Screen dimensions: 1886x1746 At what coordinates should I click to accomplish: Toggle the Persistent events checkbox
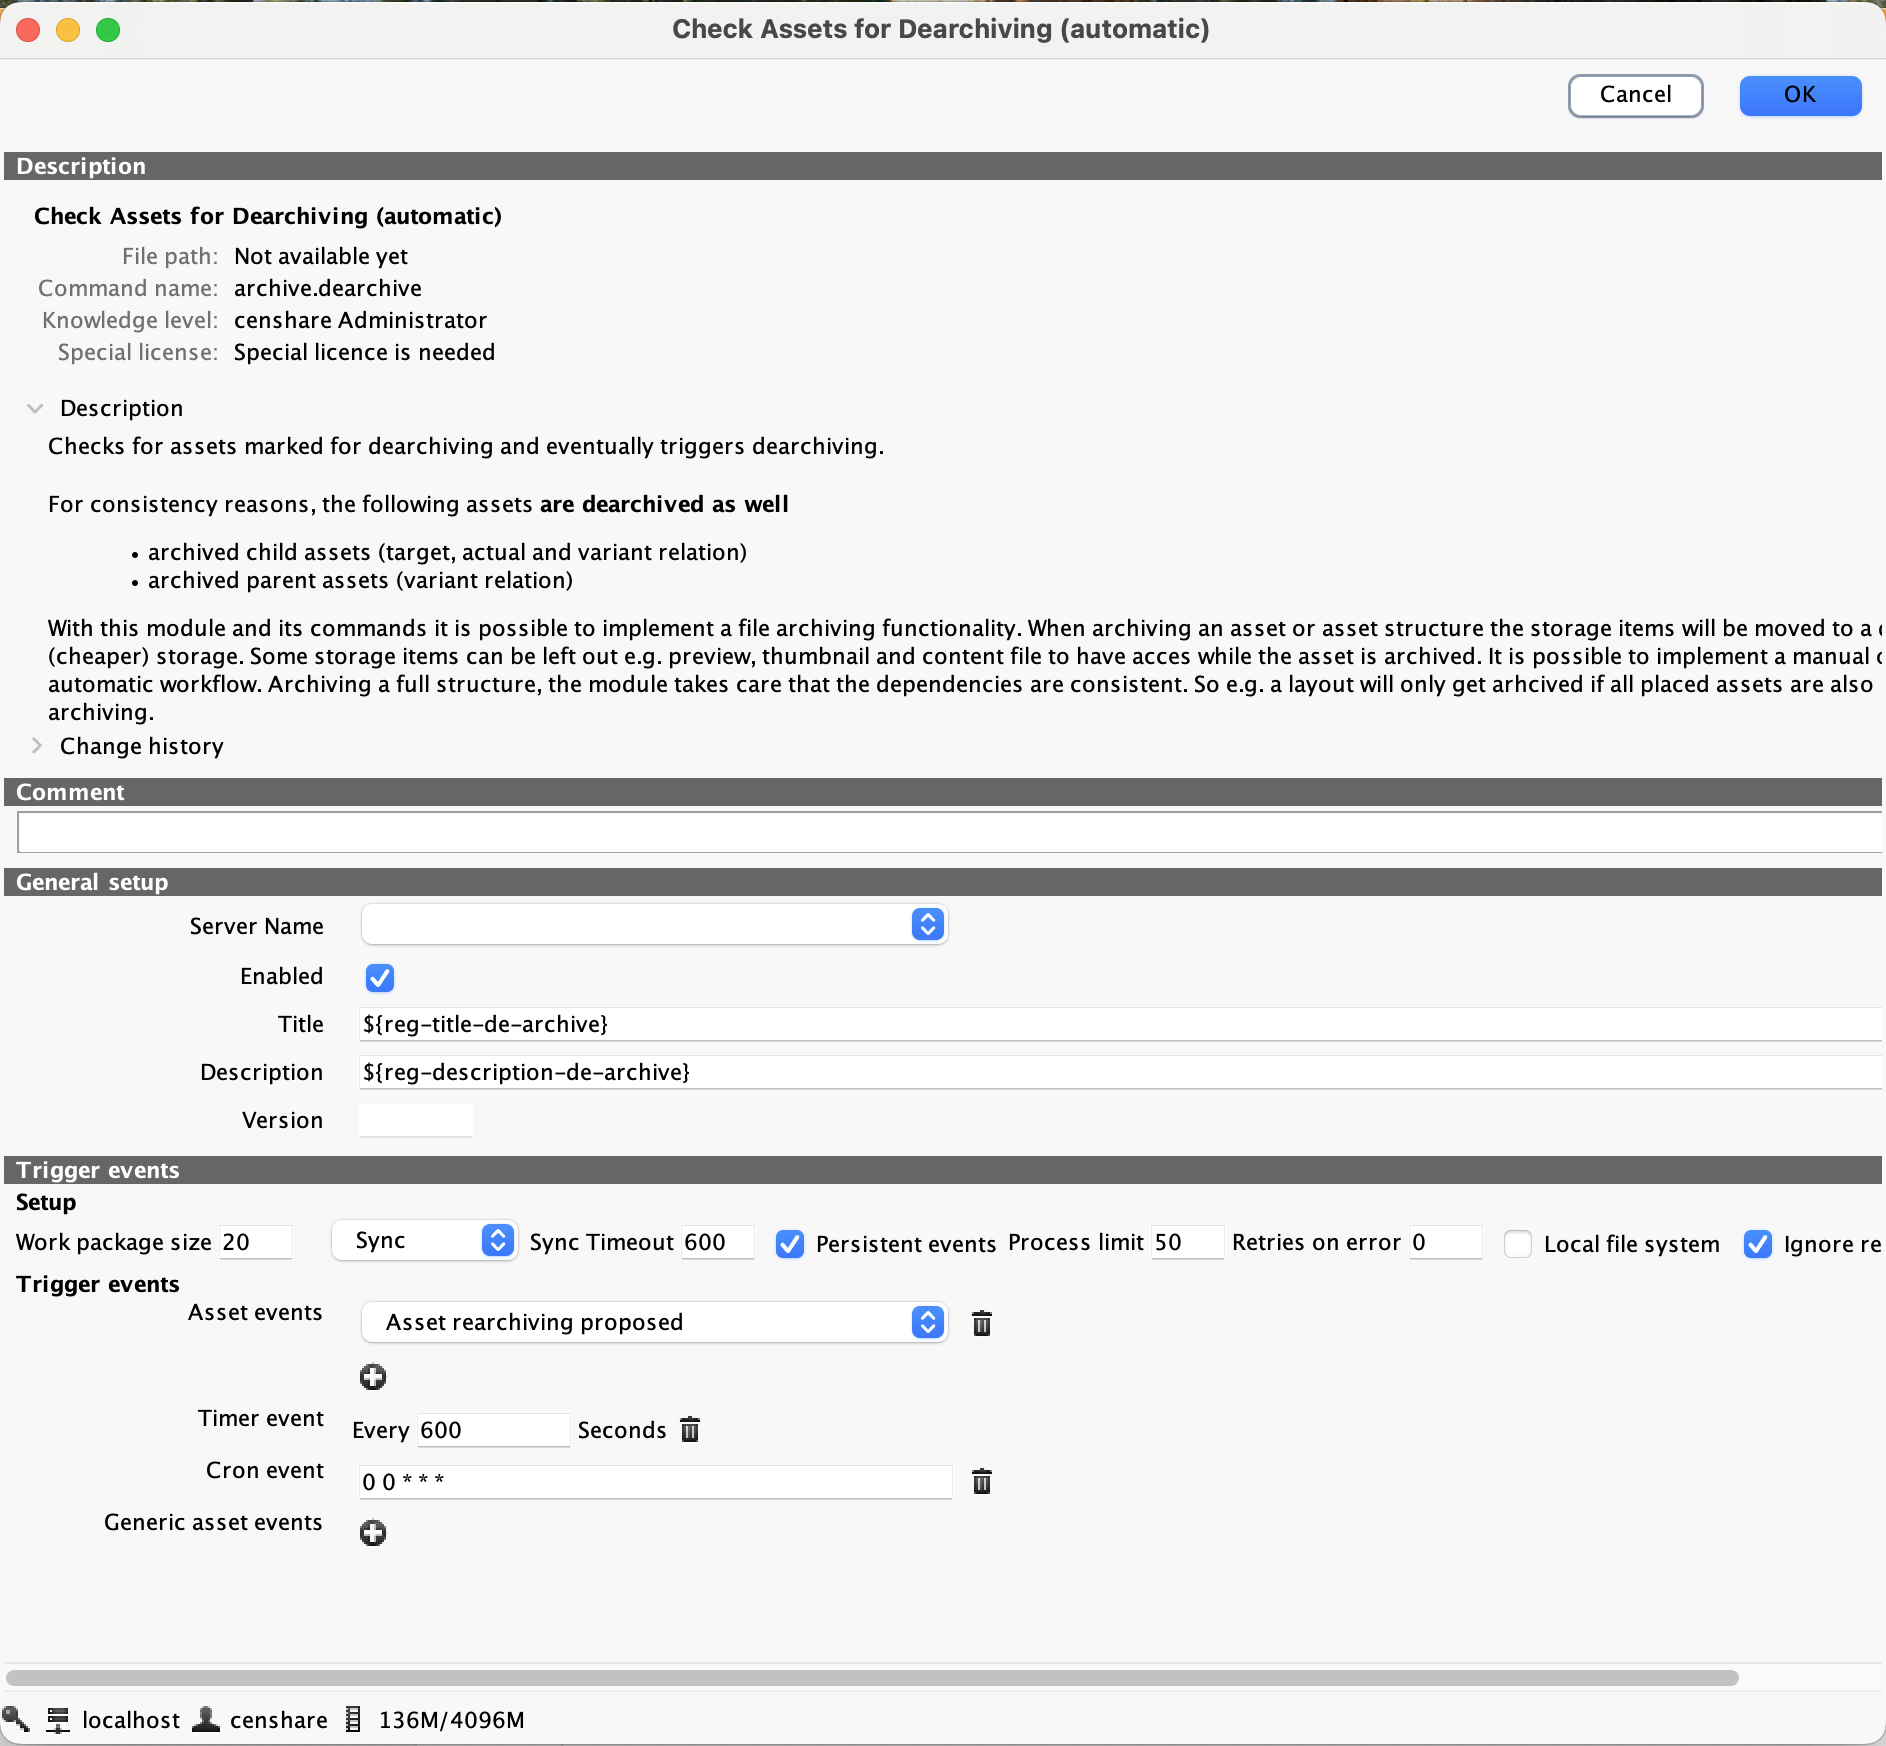click(790, 1243)
